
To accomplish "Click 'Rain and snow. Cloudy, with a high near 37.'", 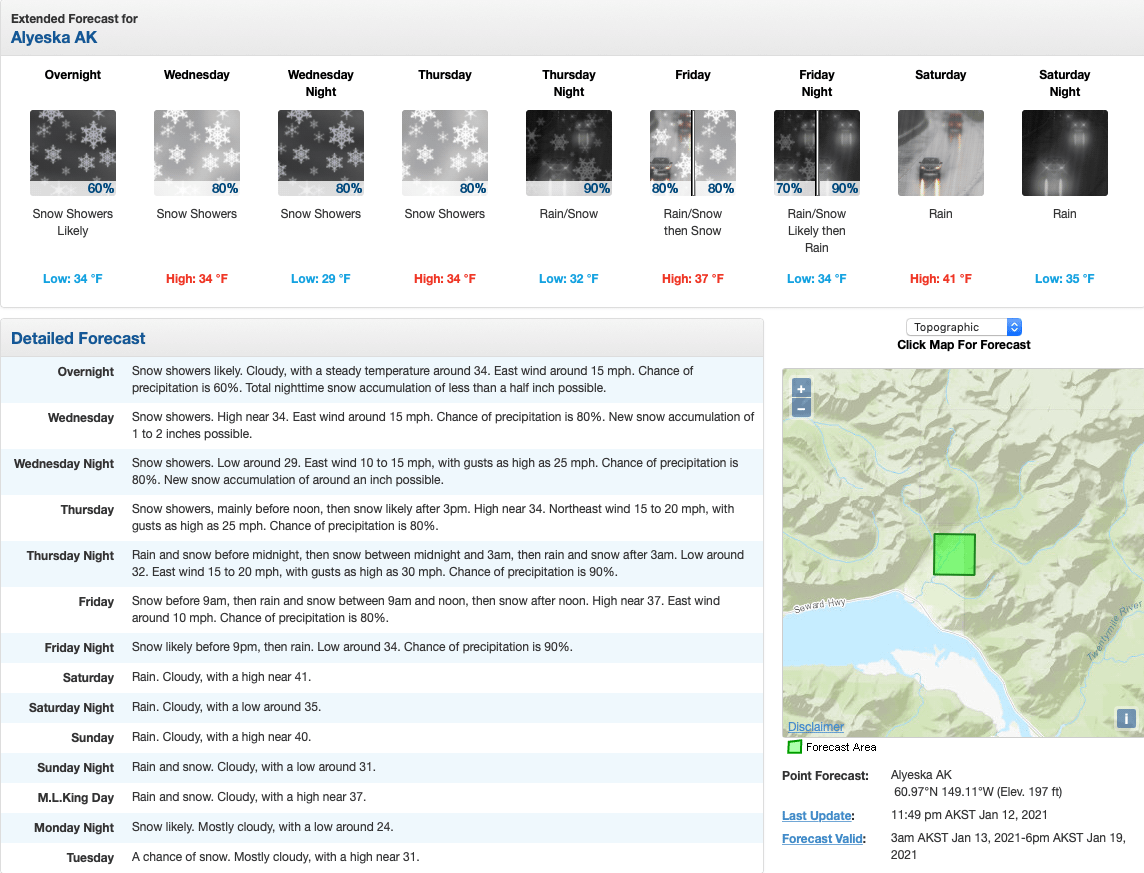I will tap(249, 797).
